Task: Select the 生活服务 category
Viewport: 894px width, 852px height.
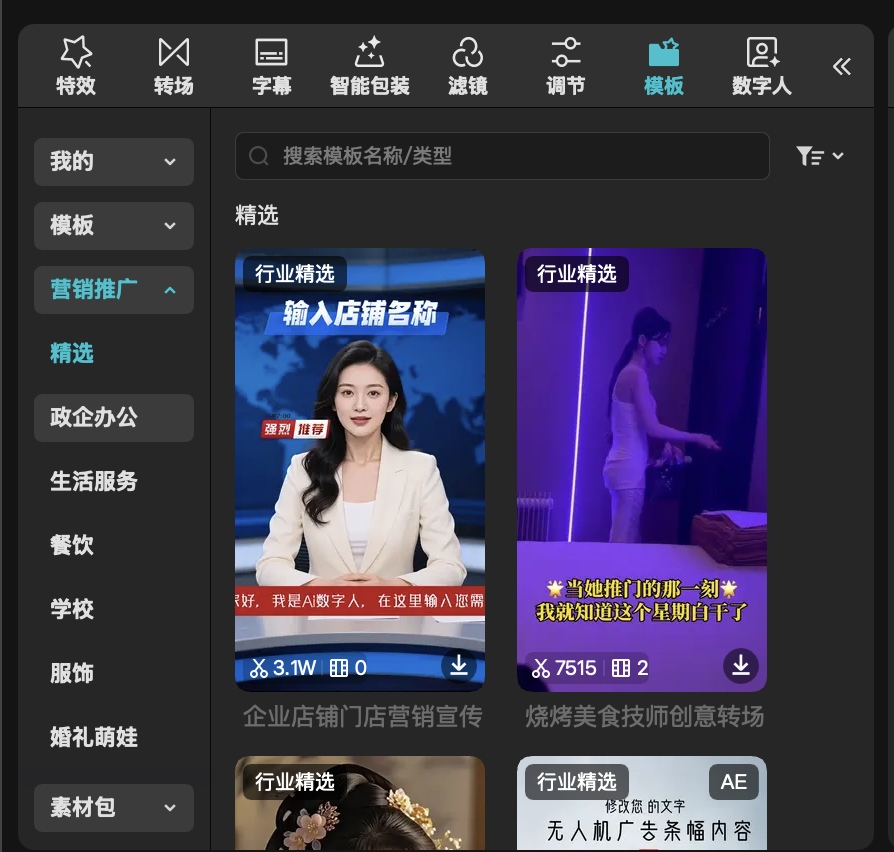Action: (x=94, y=481)
